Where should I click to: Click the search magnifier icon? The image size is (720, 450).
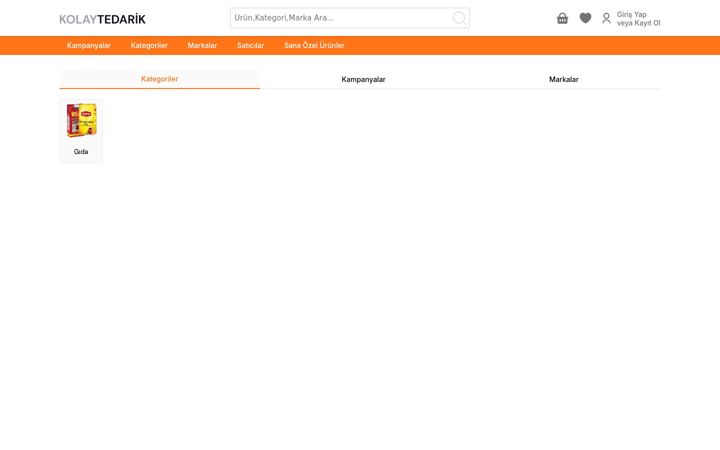pyautogui.click(x=459, y=18)
